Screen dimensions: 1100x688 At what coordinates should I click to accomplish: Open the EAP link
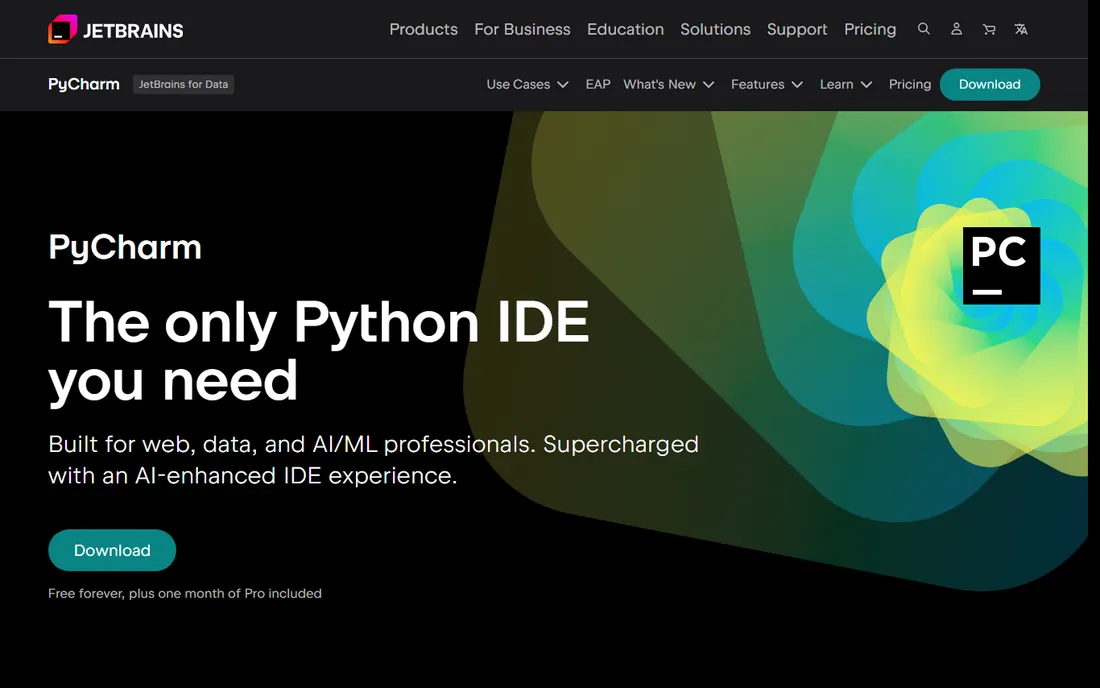pyautogui.click(x=598, y=84)
